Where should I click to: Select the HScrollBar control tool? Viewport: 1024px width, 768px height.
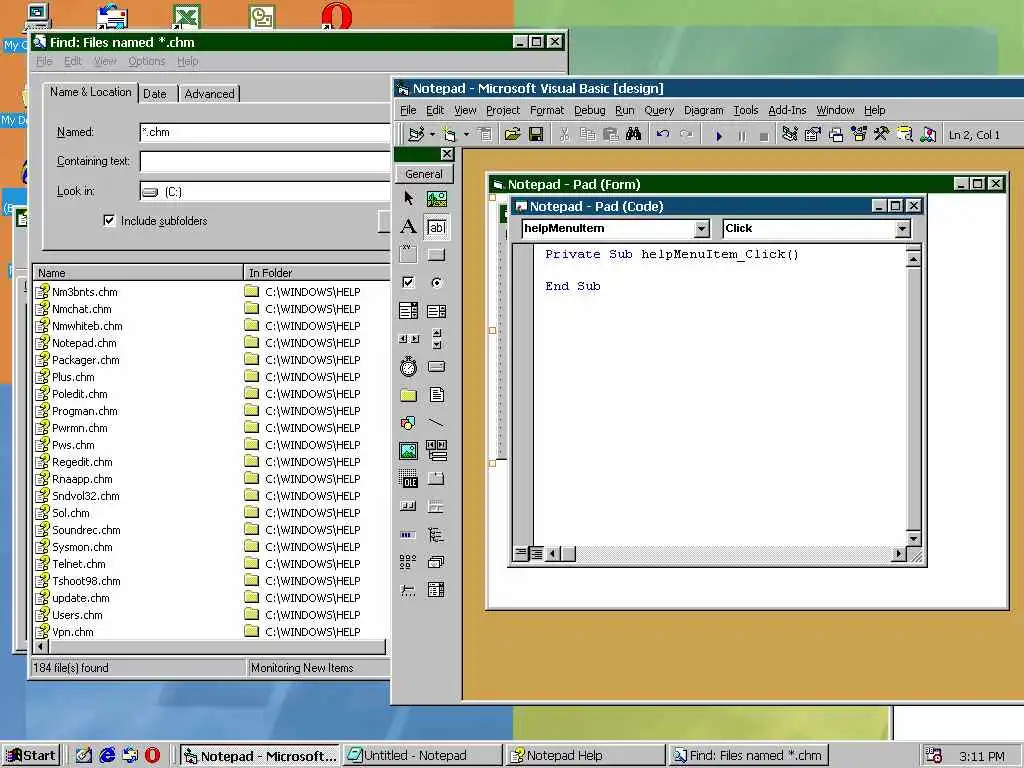[x=409, y=339]
